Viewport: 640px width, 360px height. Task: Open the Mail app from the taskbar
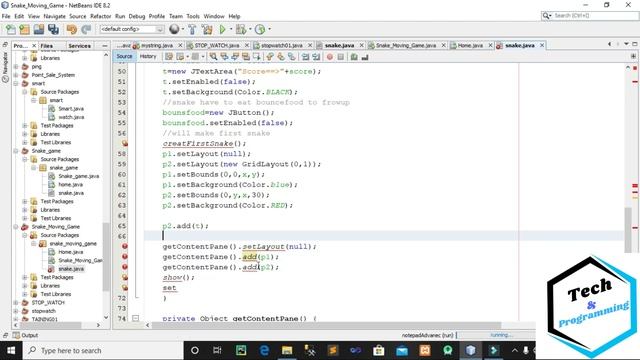402,350
